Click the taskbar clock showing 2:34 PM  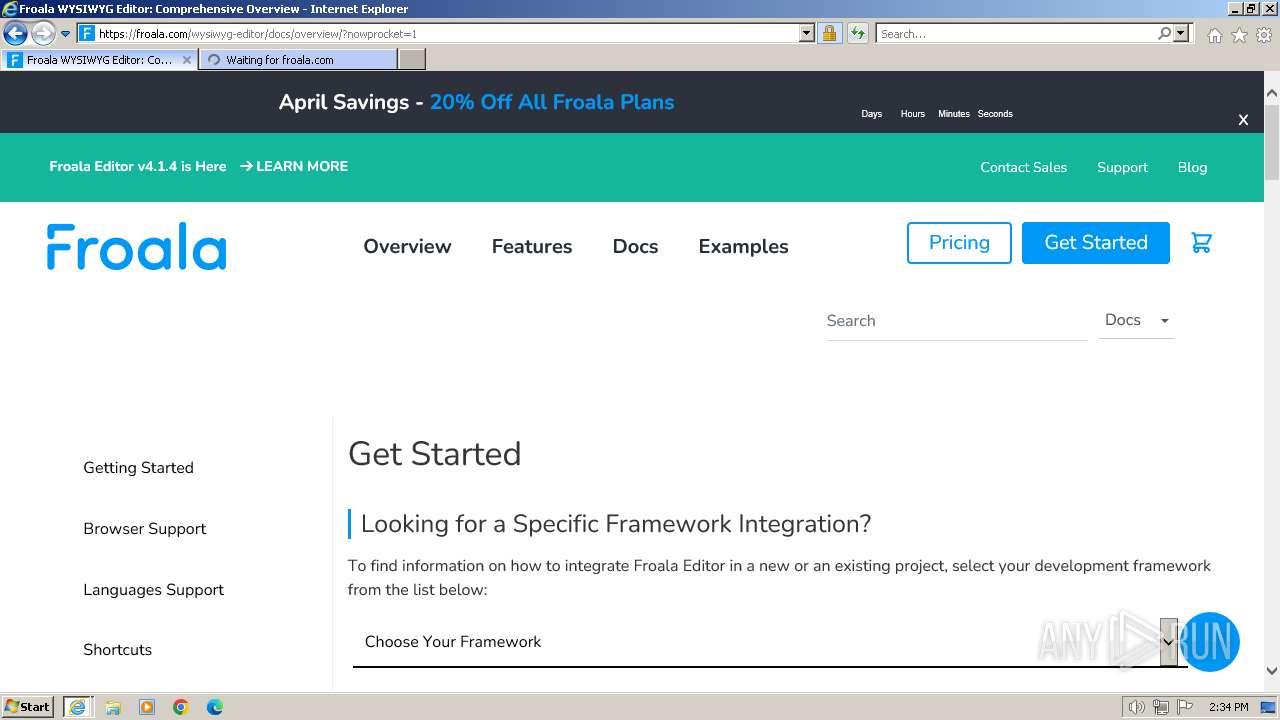tap(1229, 707)
